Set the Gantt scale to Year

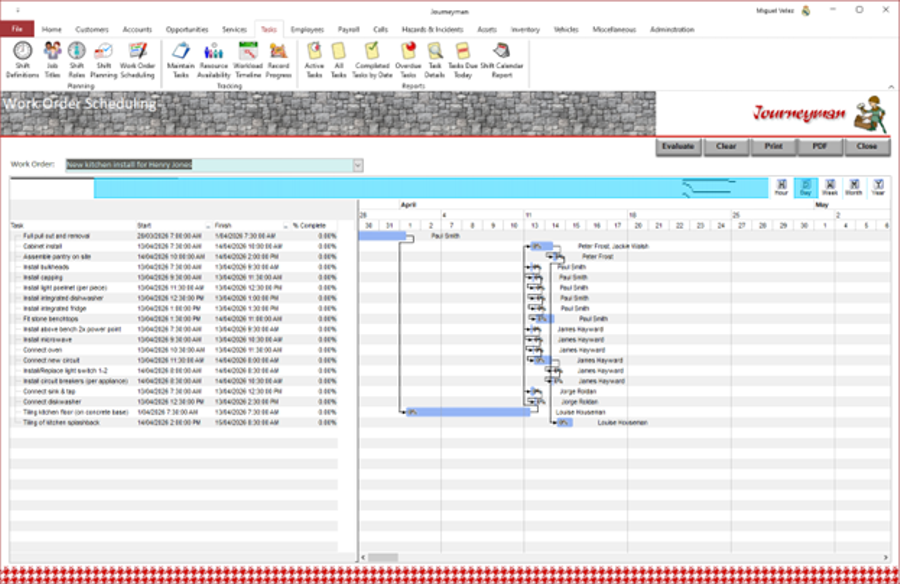(x=878, y=187)
